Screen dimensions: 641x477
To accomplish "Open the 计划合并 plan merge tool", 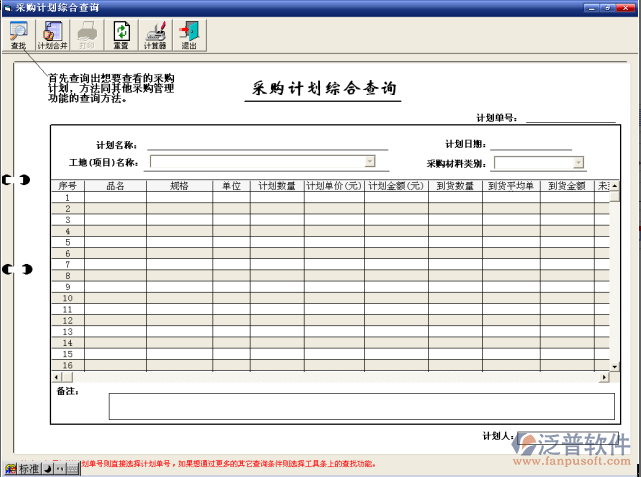I will click(x=52, y=35).
